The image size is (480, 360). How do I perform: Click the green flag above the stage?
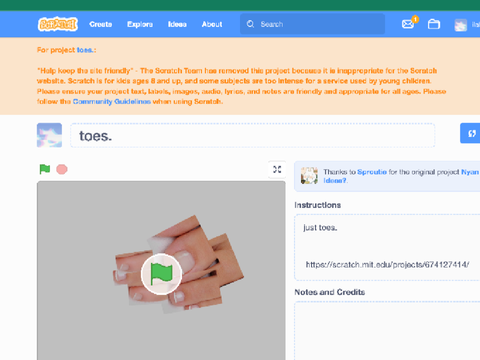click(x=45, y=169)
